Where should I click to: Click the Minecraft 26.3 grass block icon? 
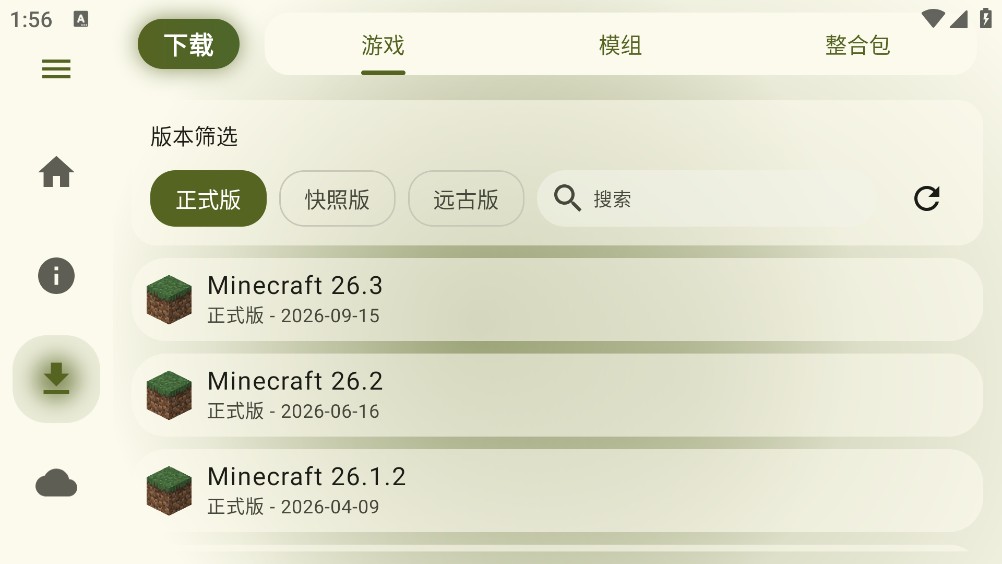pos(169,300)
